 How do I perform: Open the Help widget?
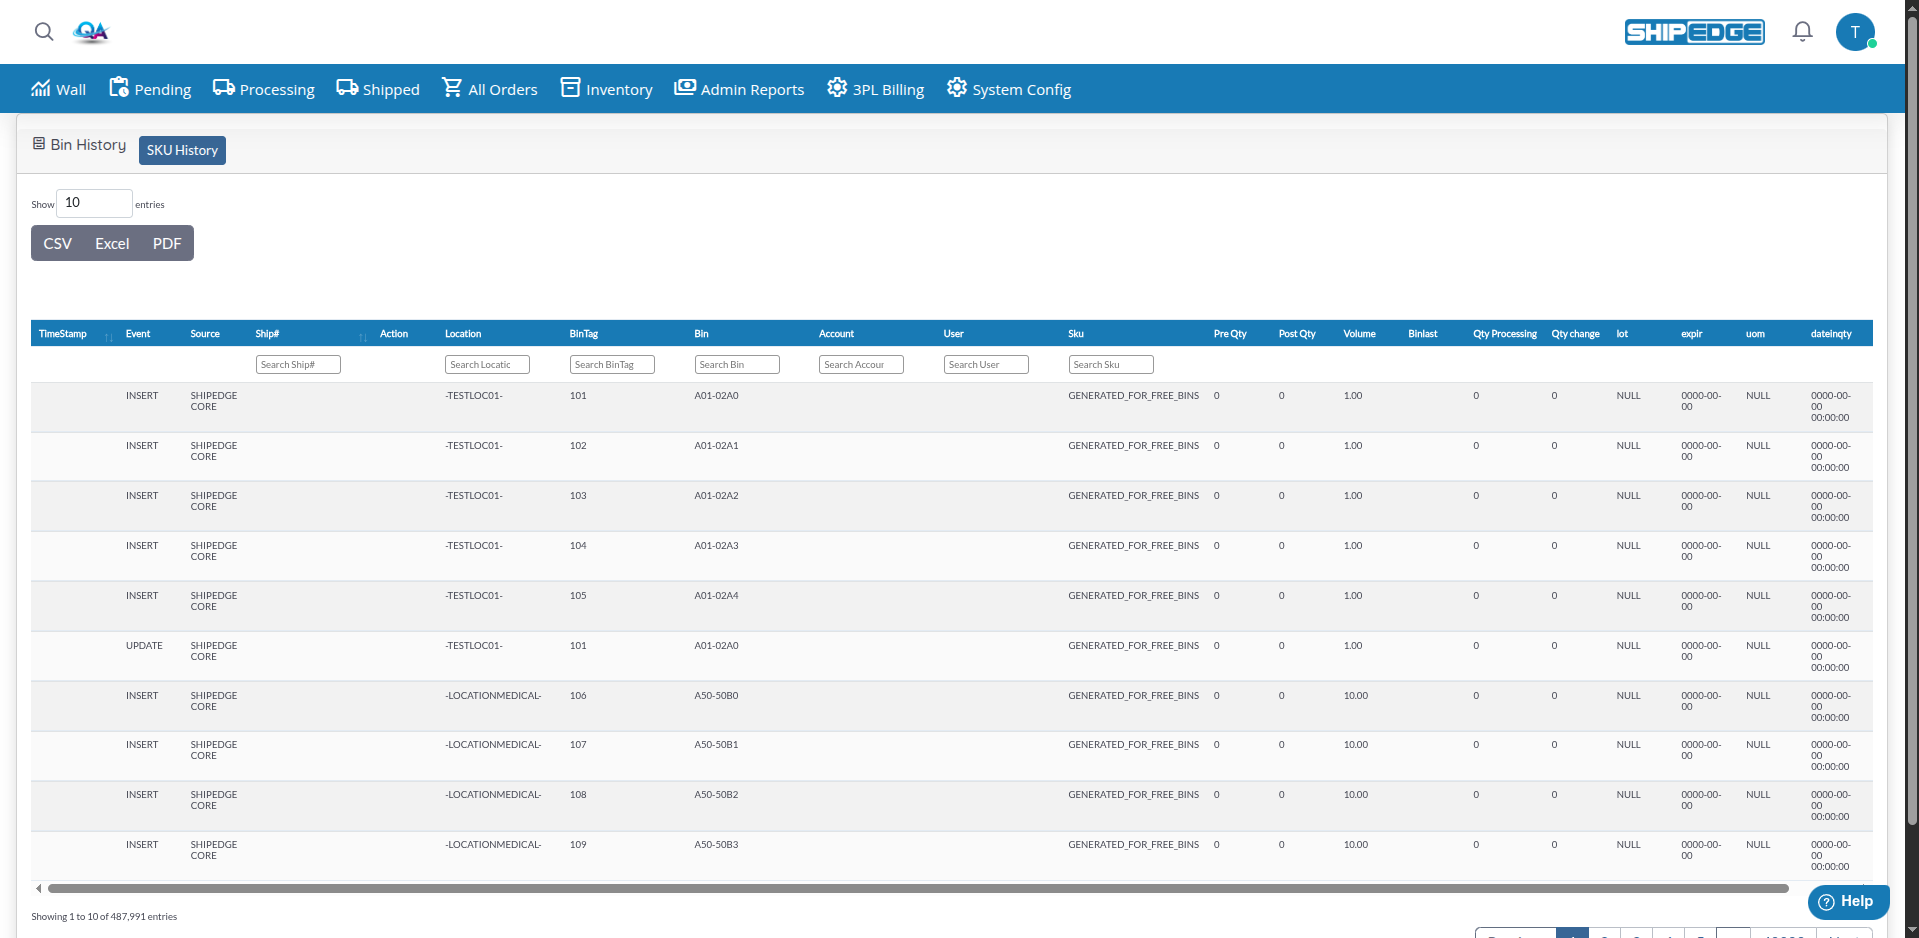click(x=1847, y=901)
